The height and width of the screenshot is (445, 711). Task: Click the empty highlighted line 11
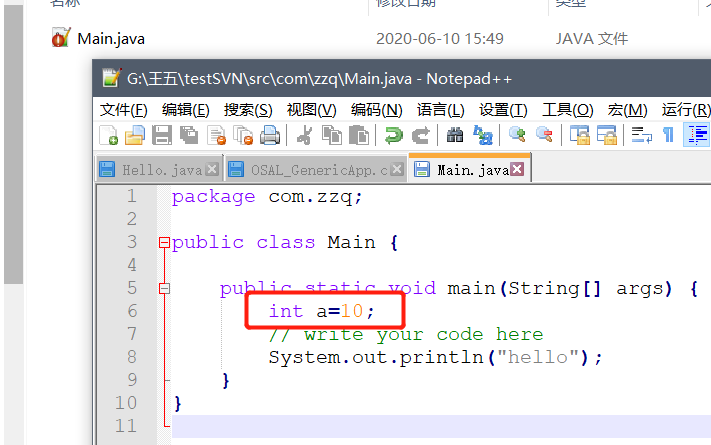(441, 426)
